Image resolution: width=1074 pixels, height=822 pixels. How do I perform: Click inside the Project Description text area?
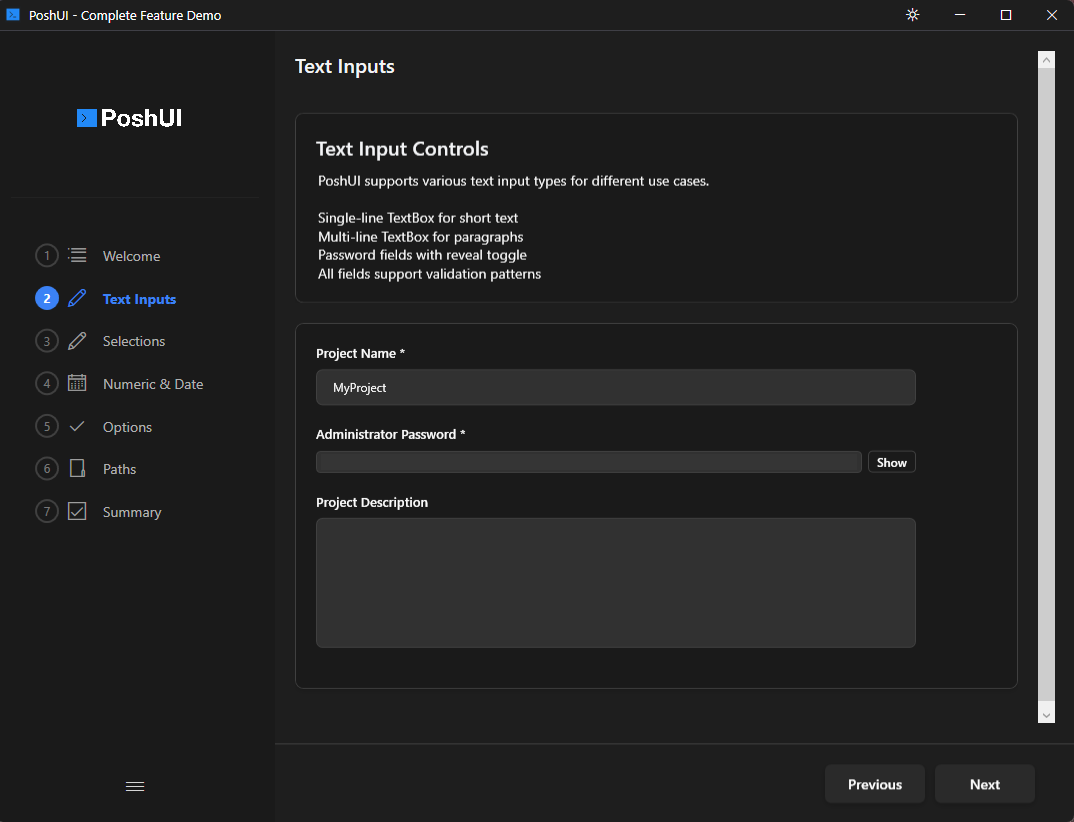click(616, 583)
